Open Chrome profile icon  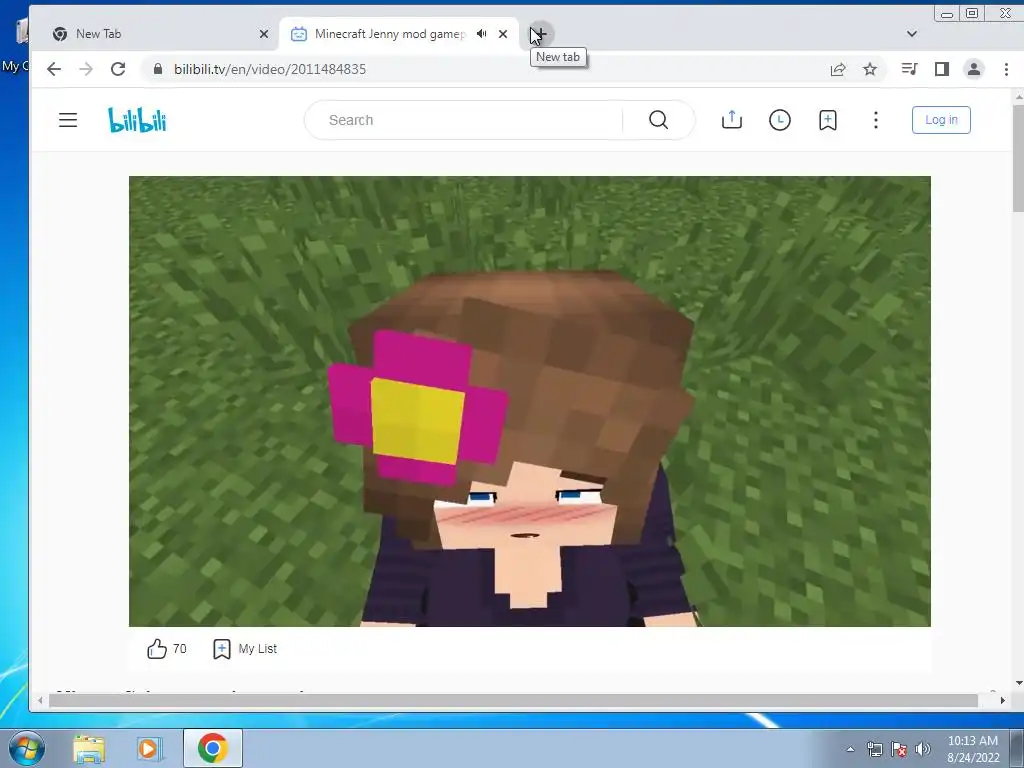974,69
